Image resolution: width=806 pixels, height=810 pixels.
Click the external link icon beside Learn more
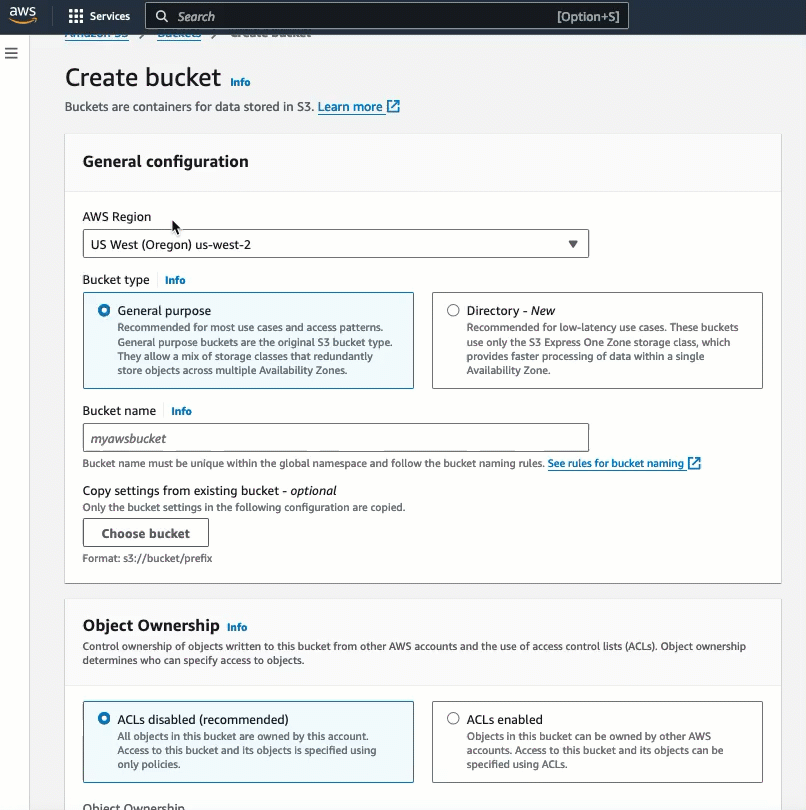click(x=393, y=106)
